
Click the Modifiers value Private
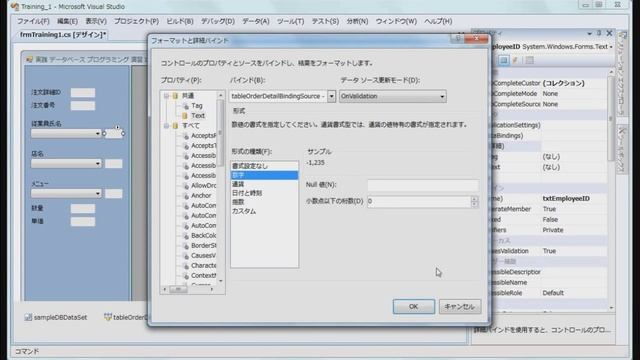[553, 230]
